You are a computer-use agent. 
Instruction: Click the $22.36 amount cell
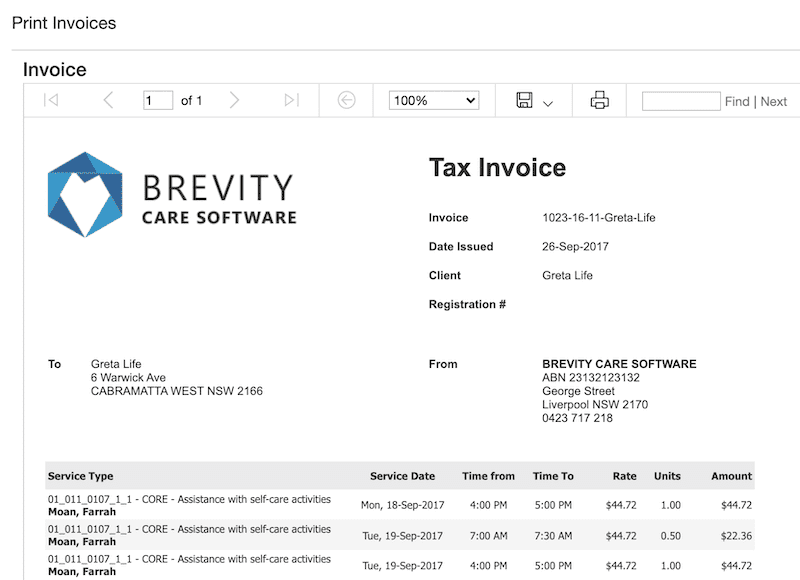click(736, 536)
